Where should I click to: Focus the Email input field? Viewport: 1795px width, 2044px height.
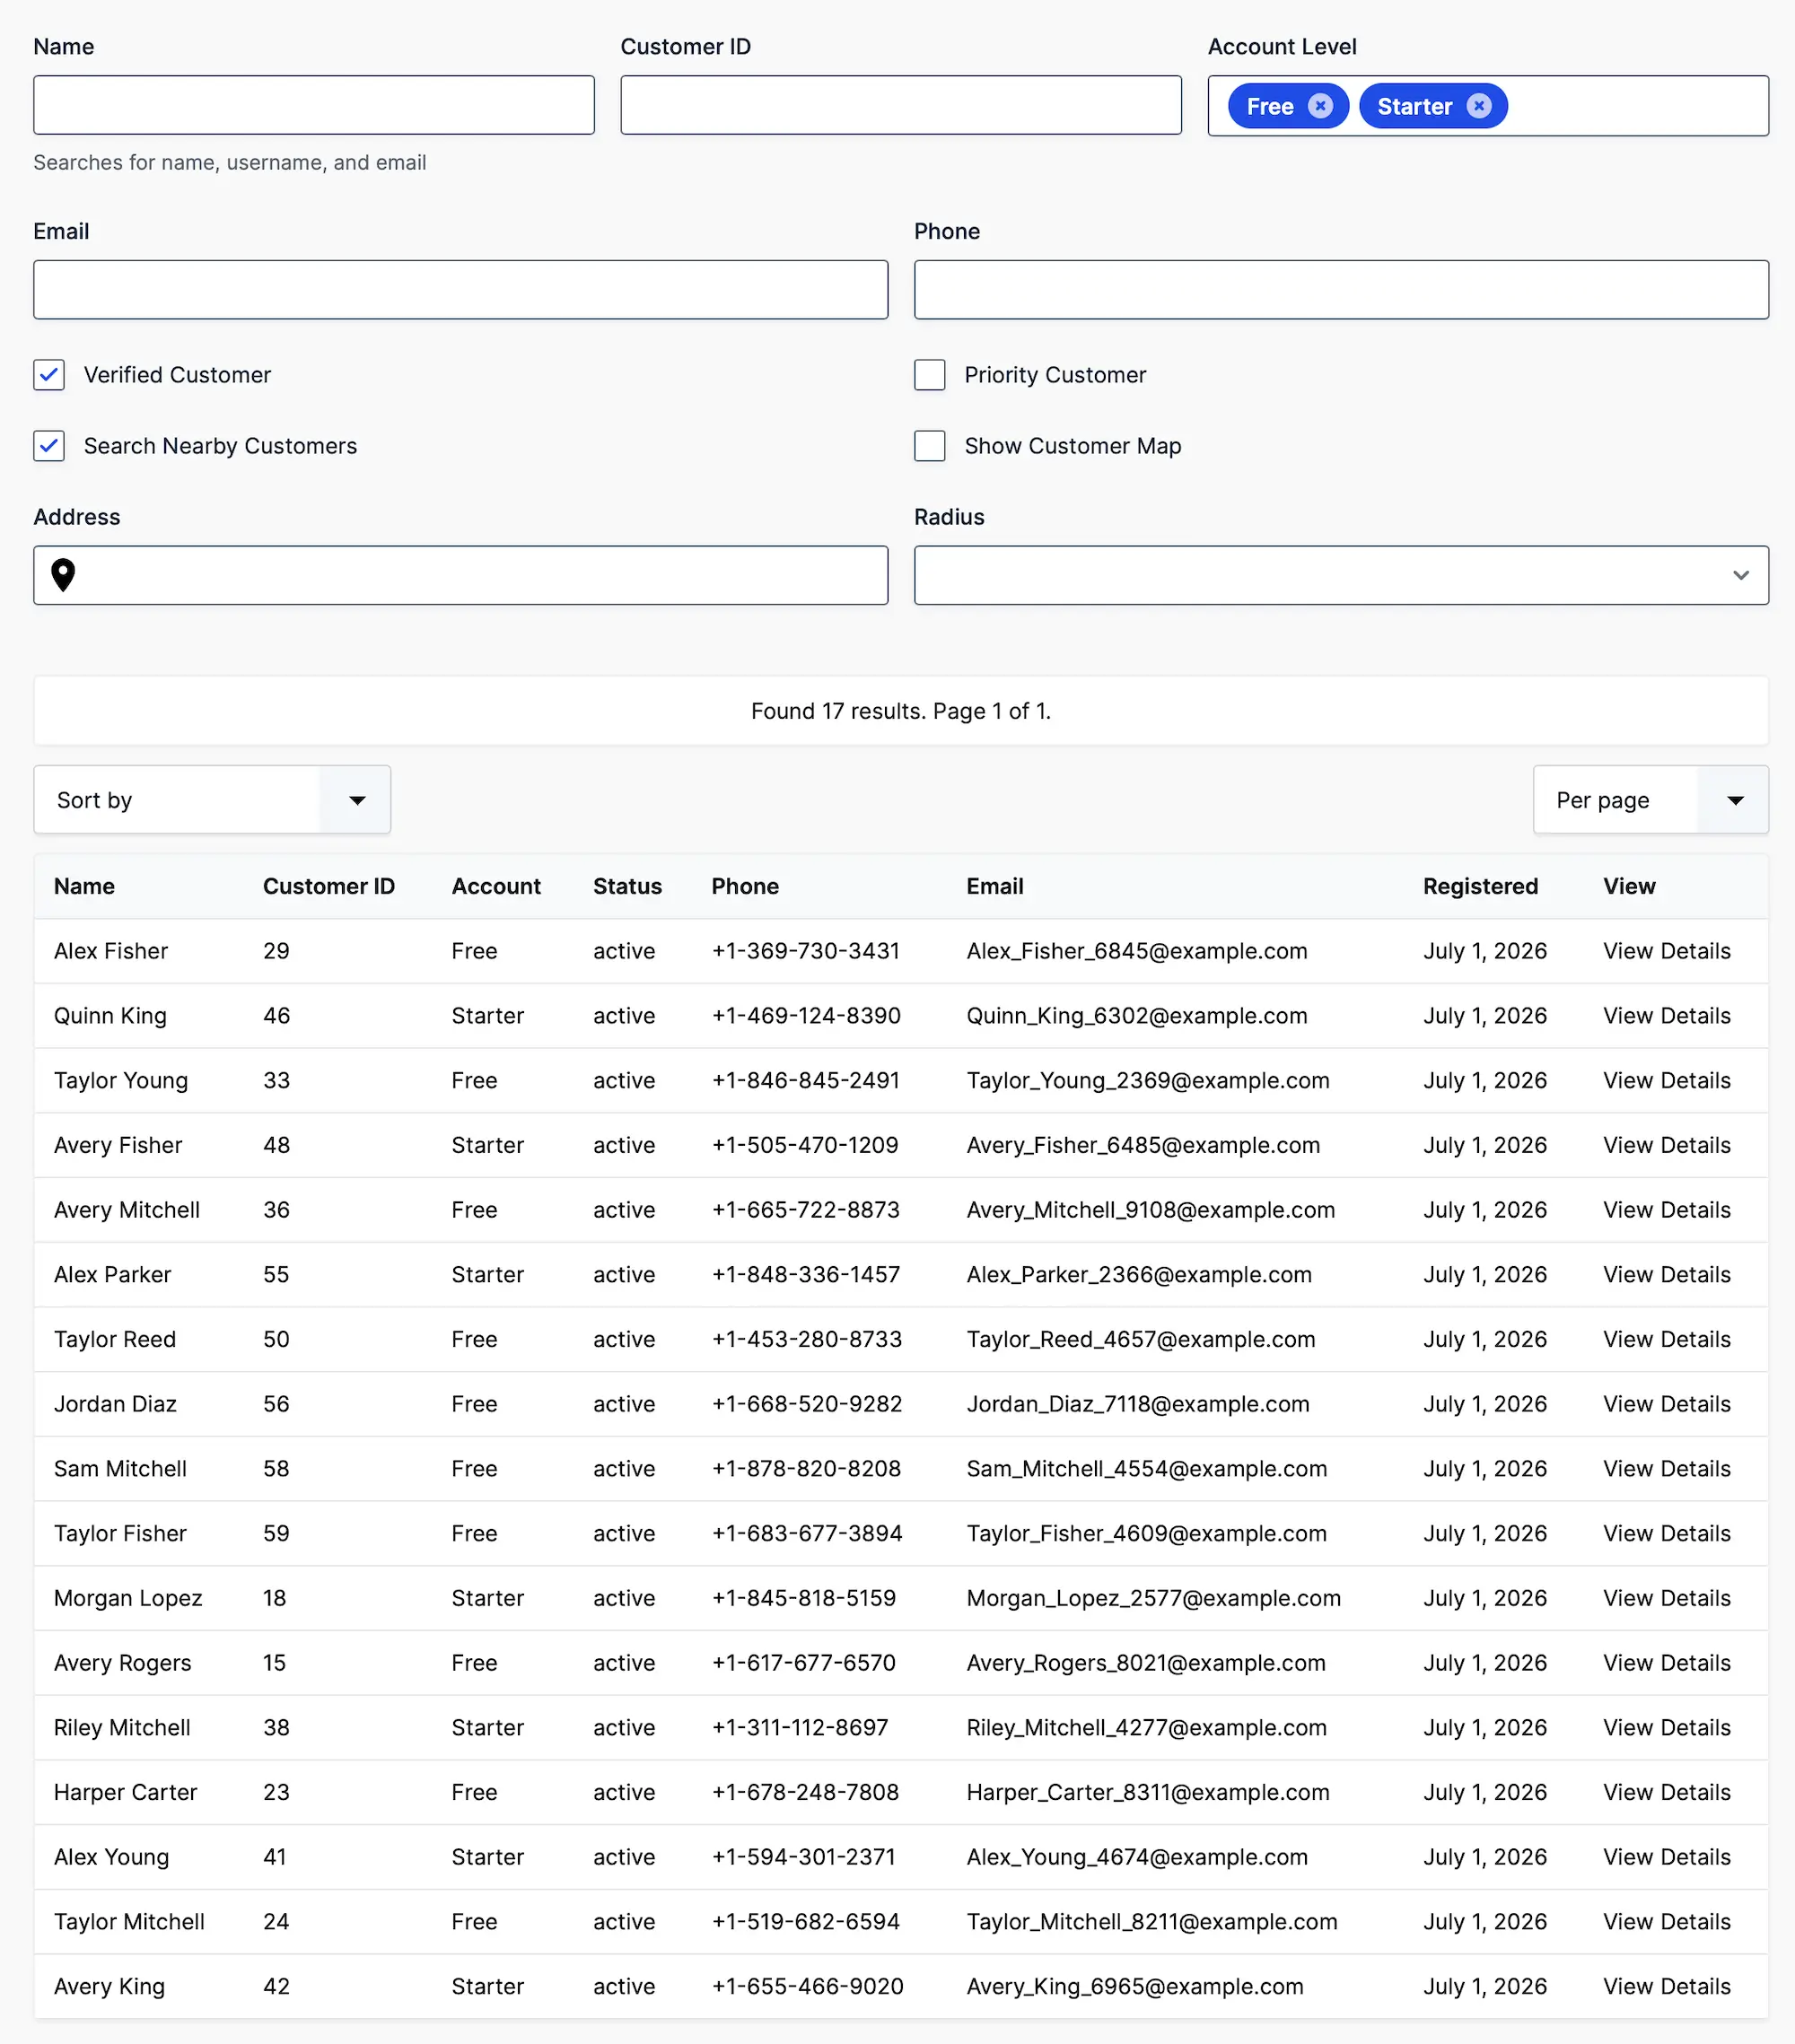click(x=461, y=290)
